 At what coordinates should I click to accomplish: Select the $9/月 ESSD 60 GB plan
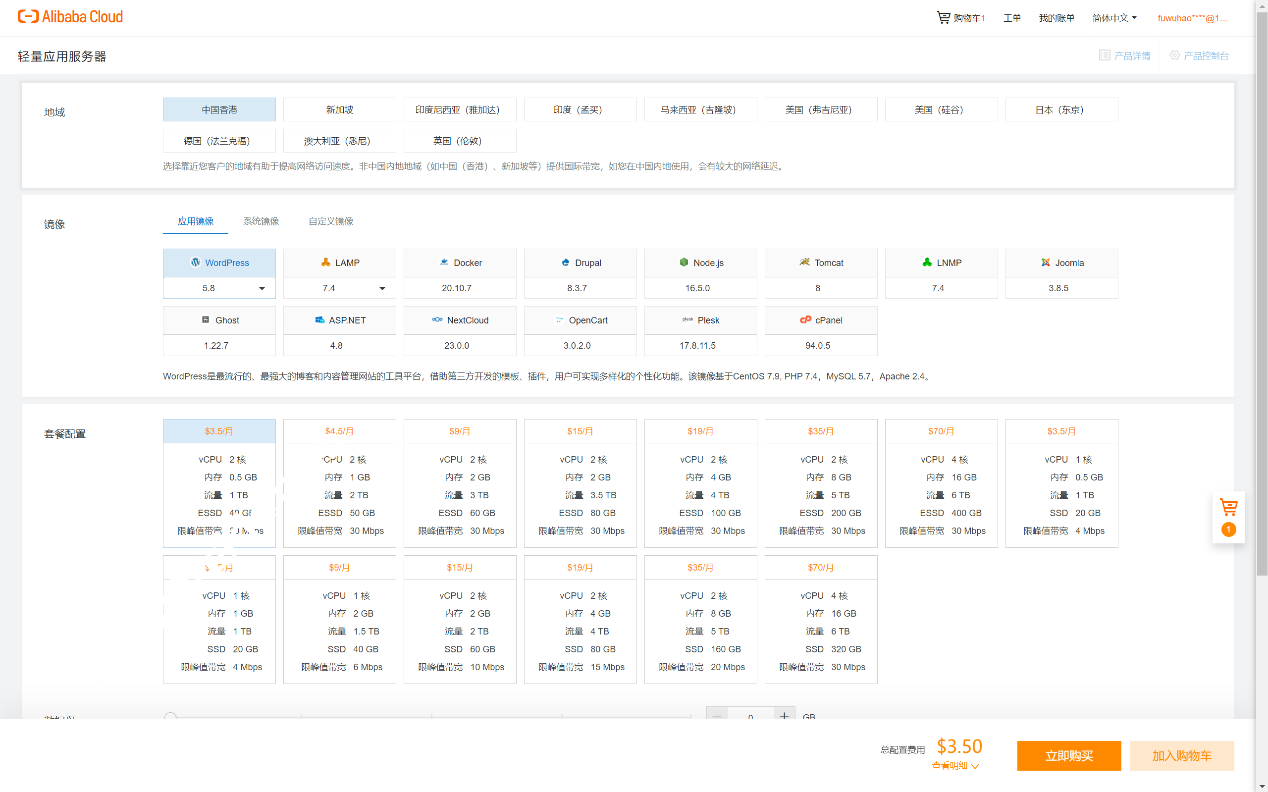click(460, 484)
